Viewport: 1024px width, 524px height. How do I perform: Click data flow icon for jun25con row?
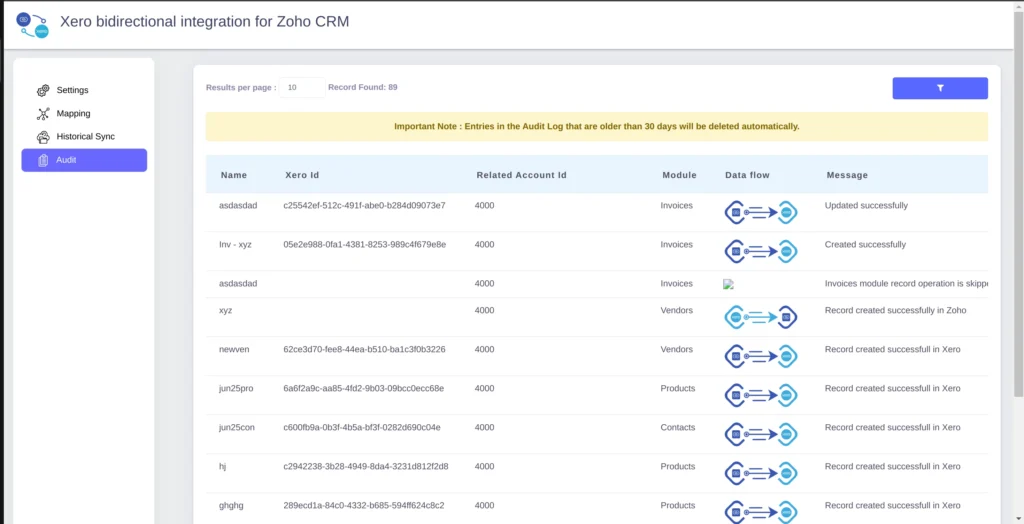click(x=761, y=434)
